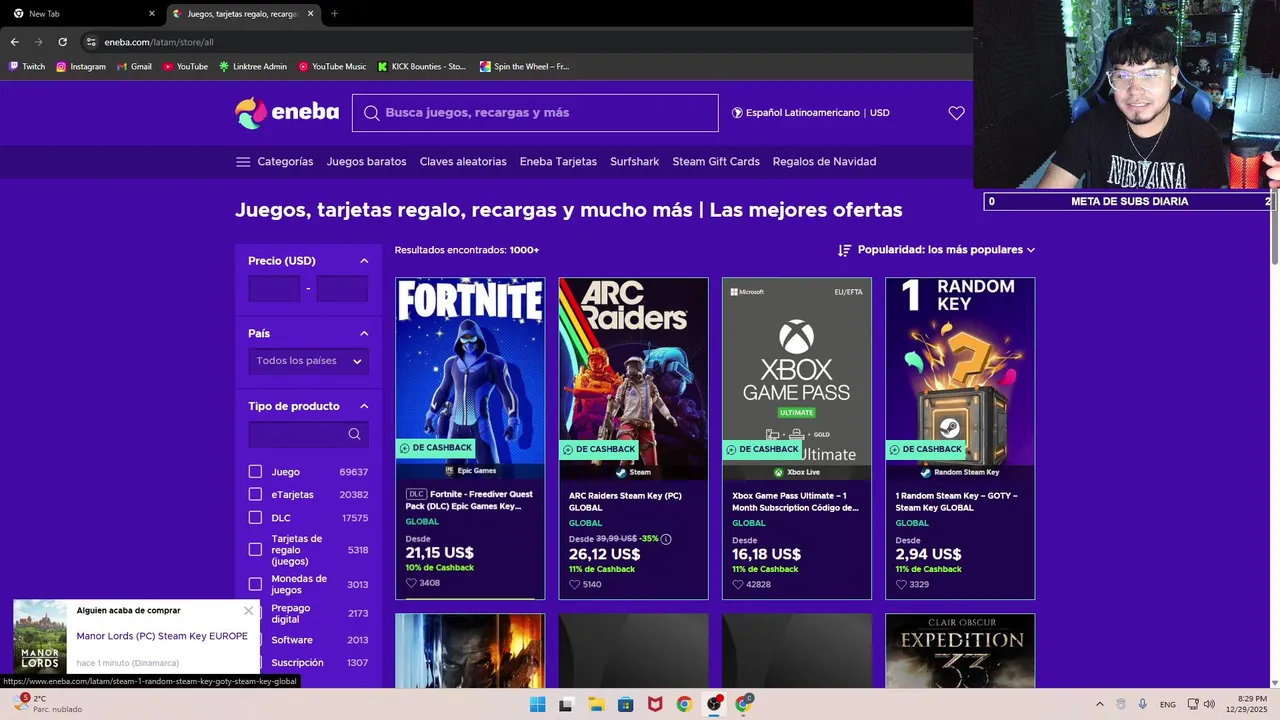
Task: Click the price info icon on ARC Raiders
Action: tap(666, 539)
